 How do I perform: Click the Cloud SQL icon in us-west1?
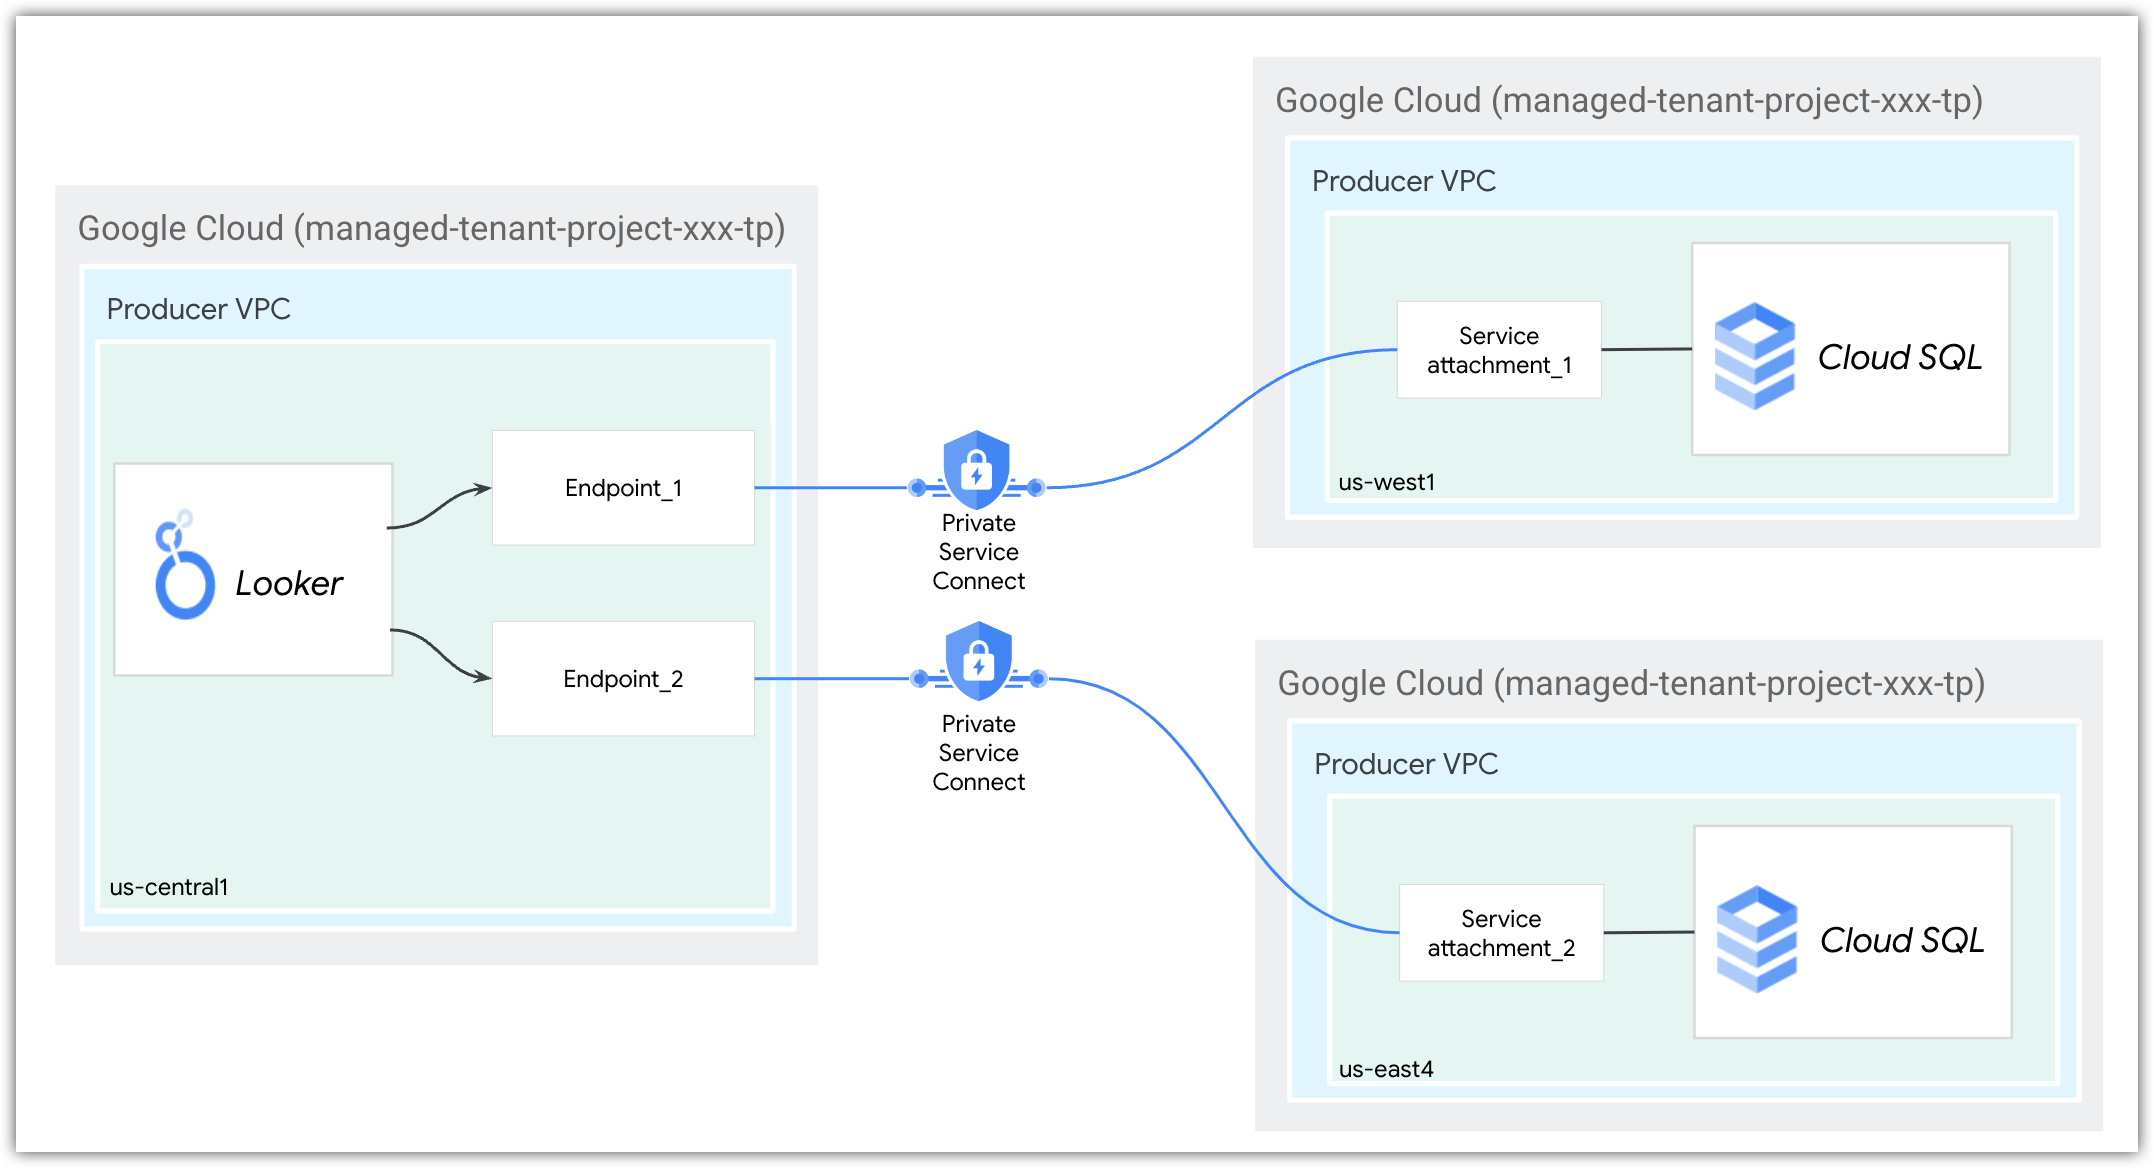[x=1754, y=356]
